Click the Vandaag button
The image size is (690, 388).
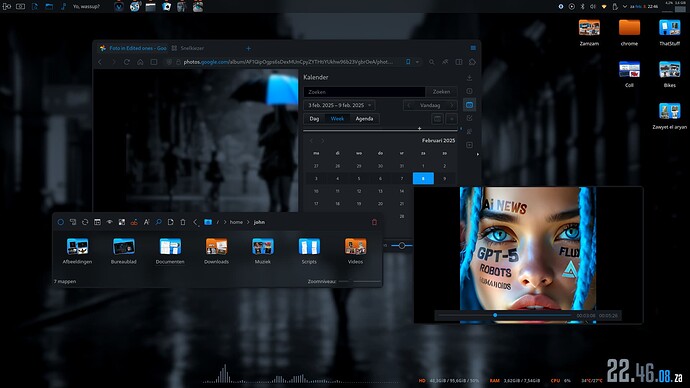[x=430, y=105]
